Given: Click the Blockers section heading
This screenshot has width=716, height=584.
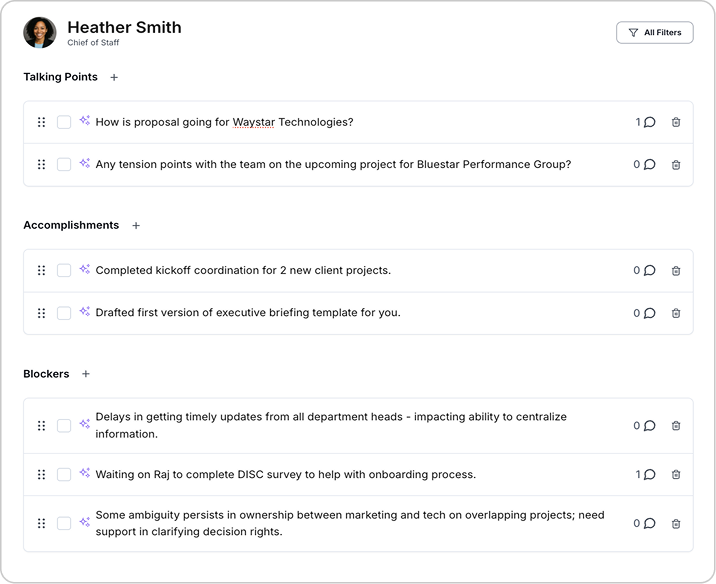Looking at the screenshot, I should [x=46, y=374].
